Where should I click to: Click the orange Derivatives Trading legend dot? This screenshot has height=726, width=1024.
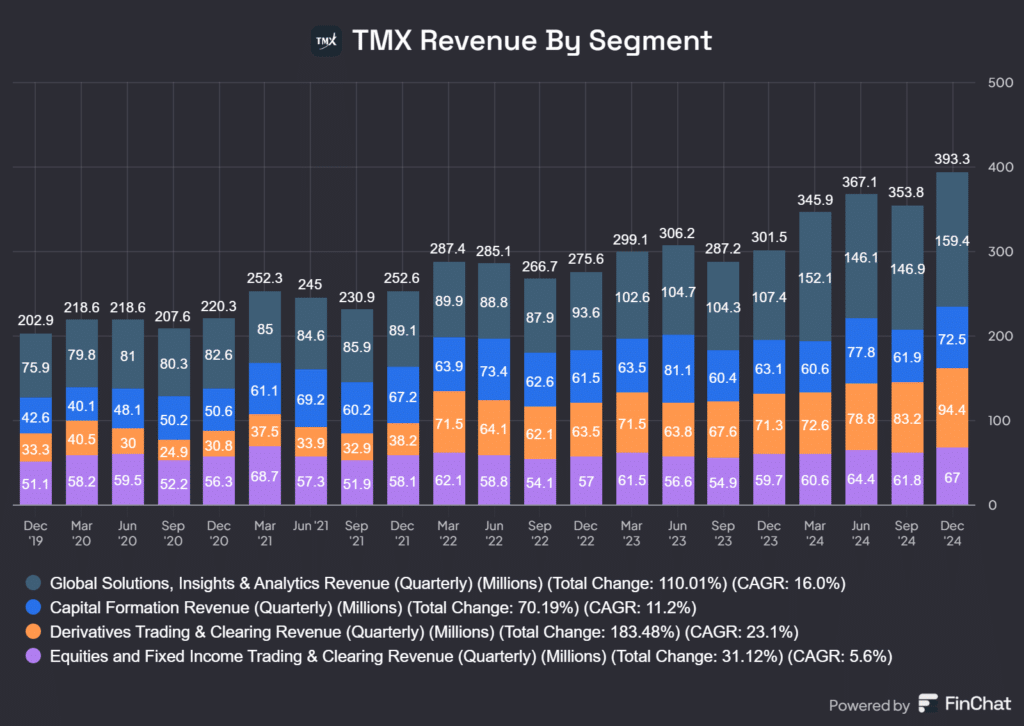[35, 631]
